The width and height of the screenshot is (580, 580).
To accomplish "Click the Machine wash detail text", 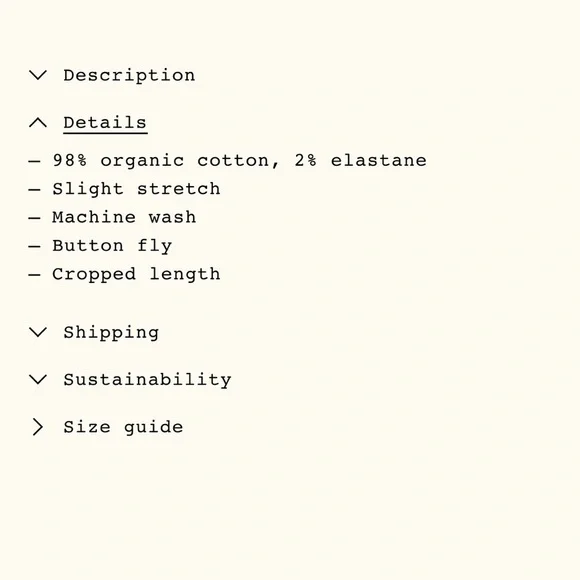I will tap(124, 217).
